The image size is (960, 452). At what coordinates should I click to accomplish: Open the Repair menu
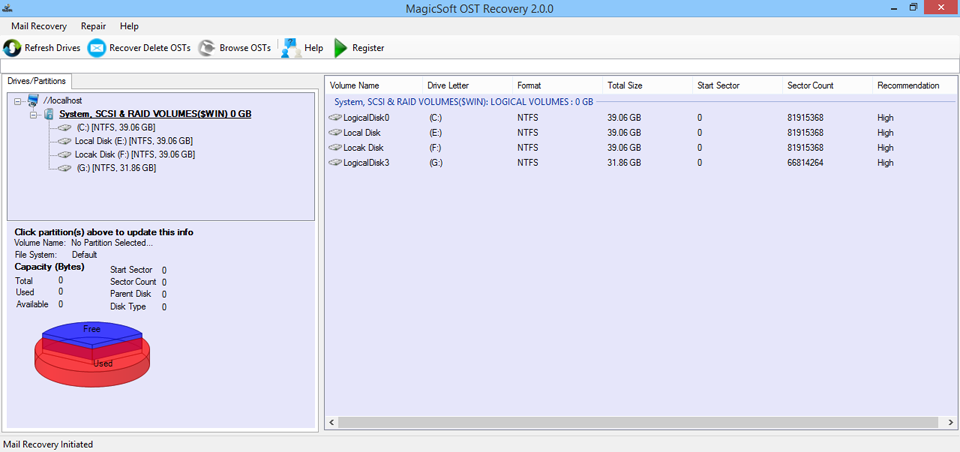tap(93, 26)
